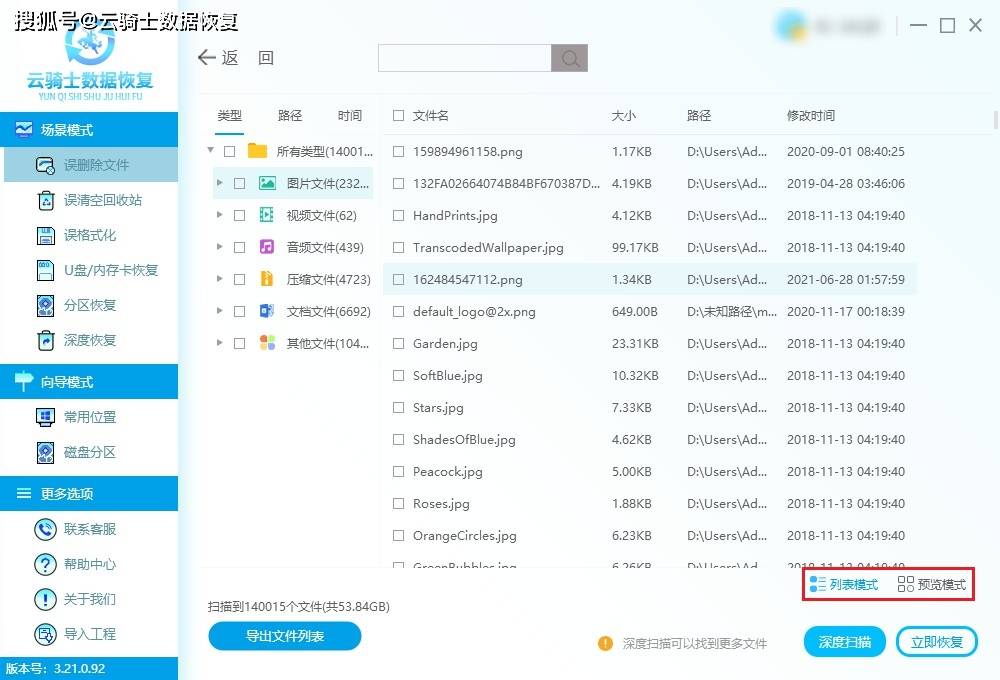This screenshot has height=680, width=1000.
Task: Click the back arrow 返回
Action: pyautogui.click(x=235, y=58)
